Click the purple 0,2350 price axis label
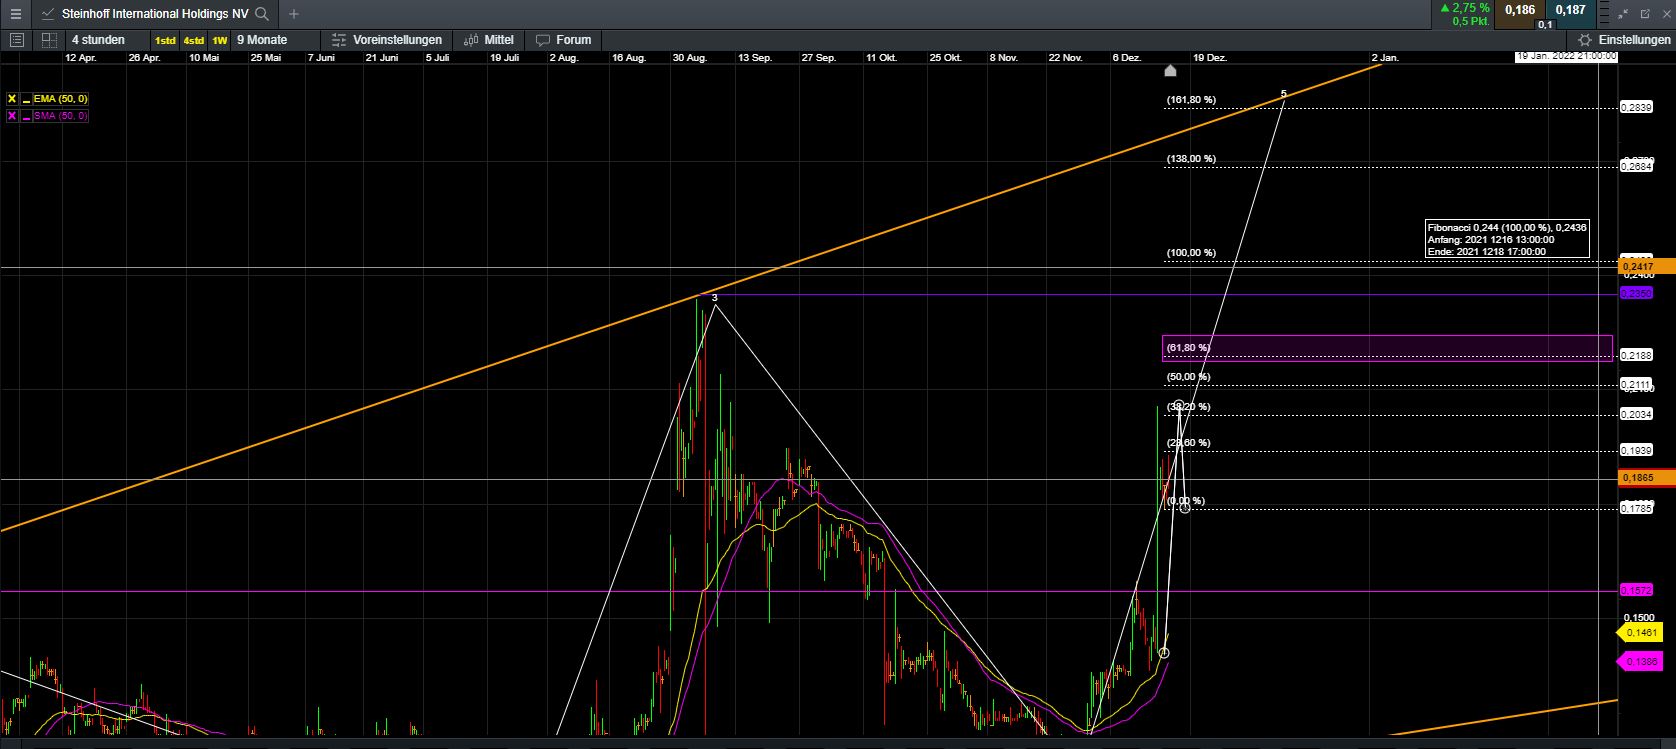 pos(1638,293)
